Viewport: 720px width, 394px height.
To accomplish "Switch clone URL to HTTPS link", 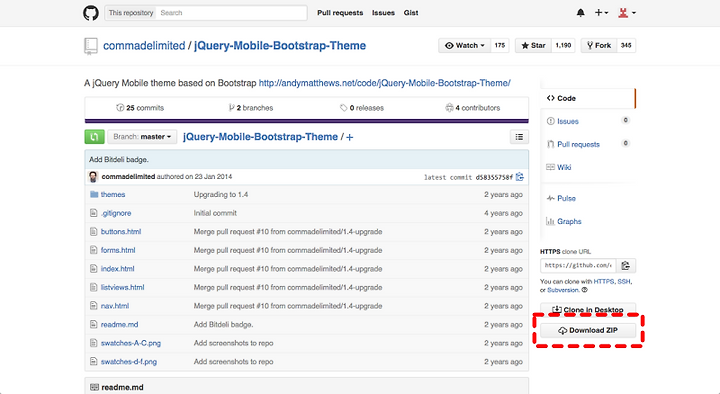I will pyautogui.click(x=603, y=281).
